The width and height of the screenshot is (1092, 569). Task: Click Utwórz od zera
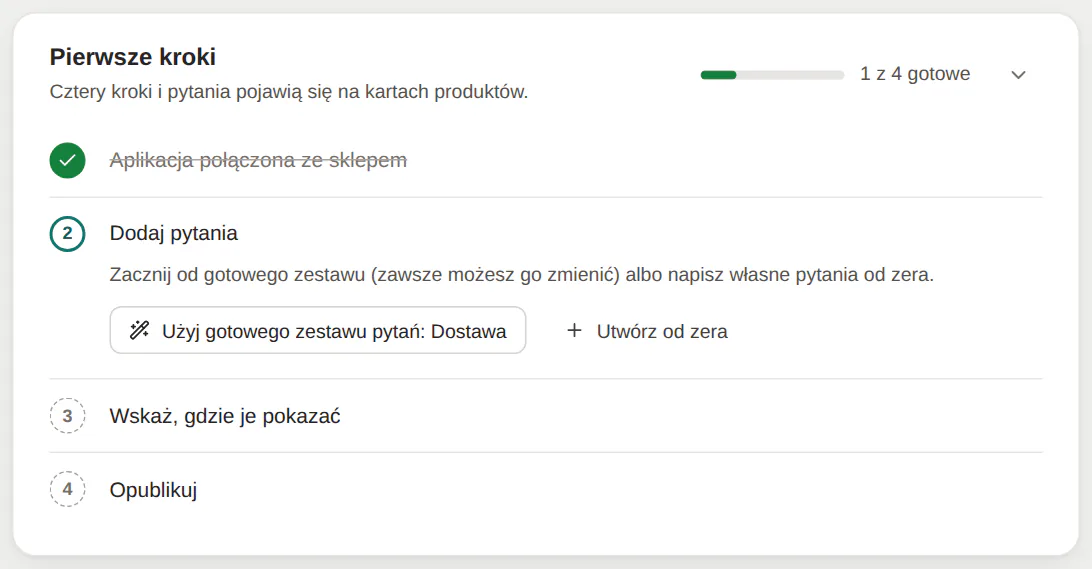[x=647, y=331]
